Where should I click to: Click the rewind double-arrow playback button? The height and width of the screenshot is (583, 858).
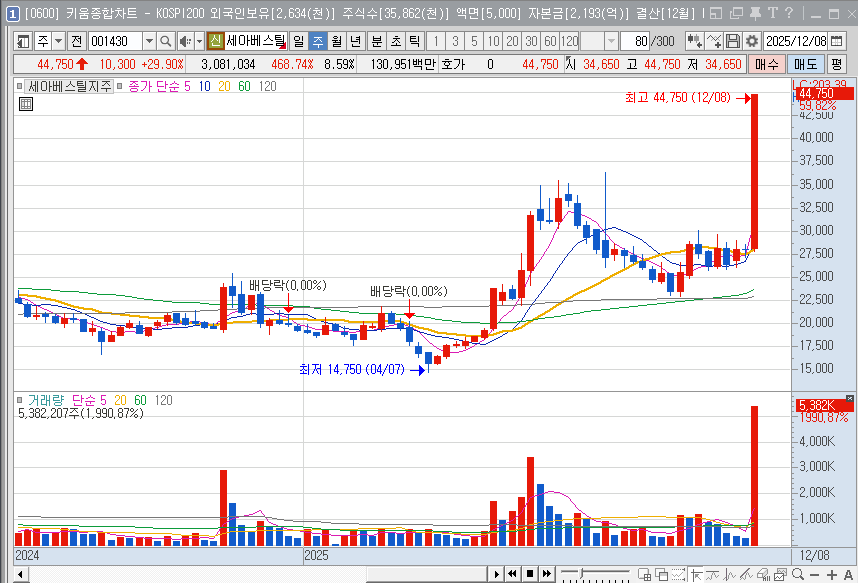tap(513, 574)
